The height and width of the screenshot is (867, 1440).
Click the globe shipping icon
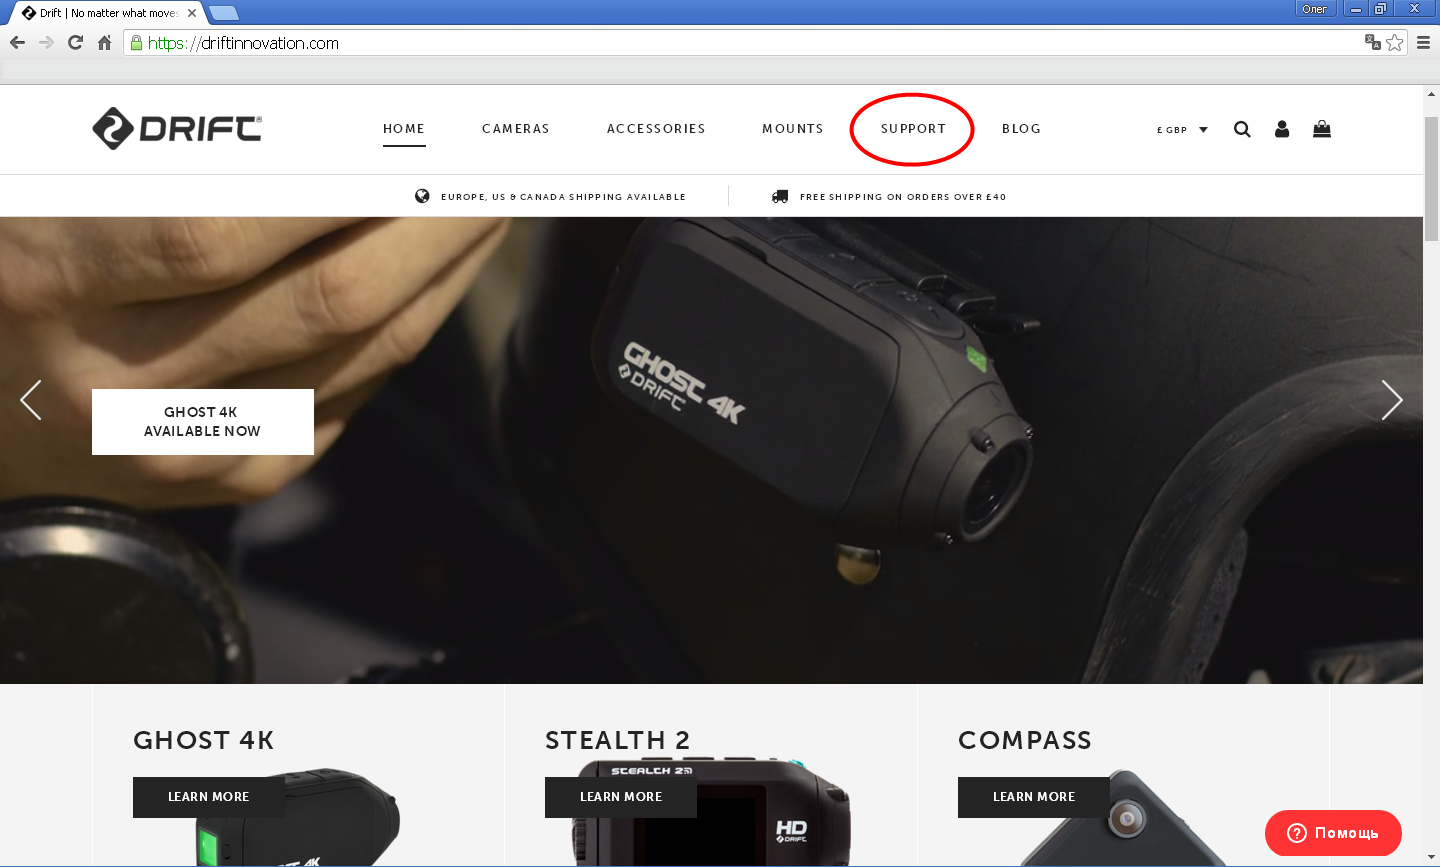(x=422, y=196)
